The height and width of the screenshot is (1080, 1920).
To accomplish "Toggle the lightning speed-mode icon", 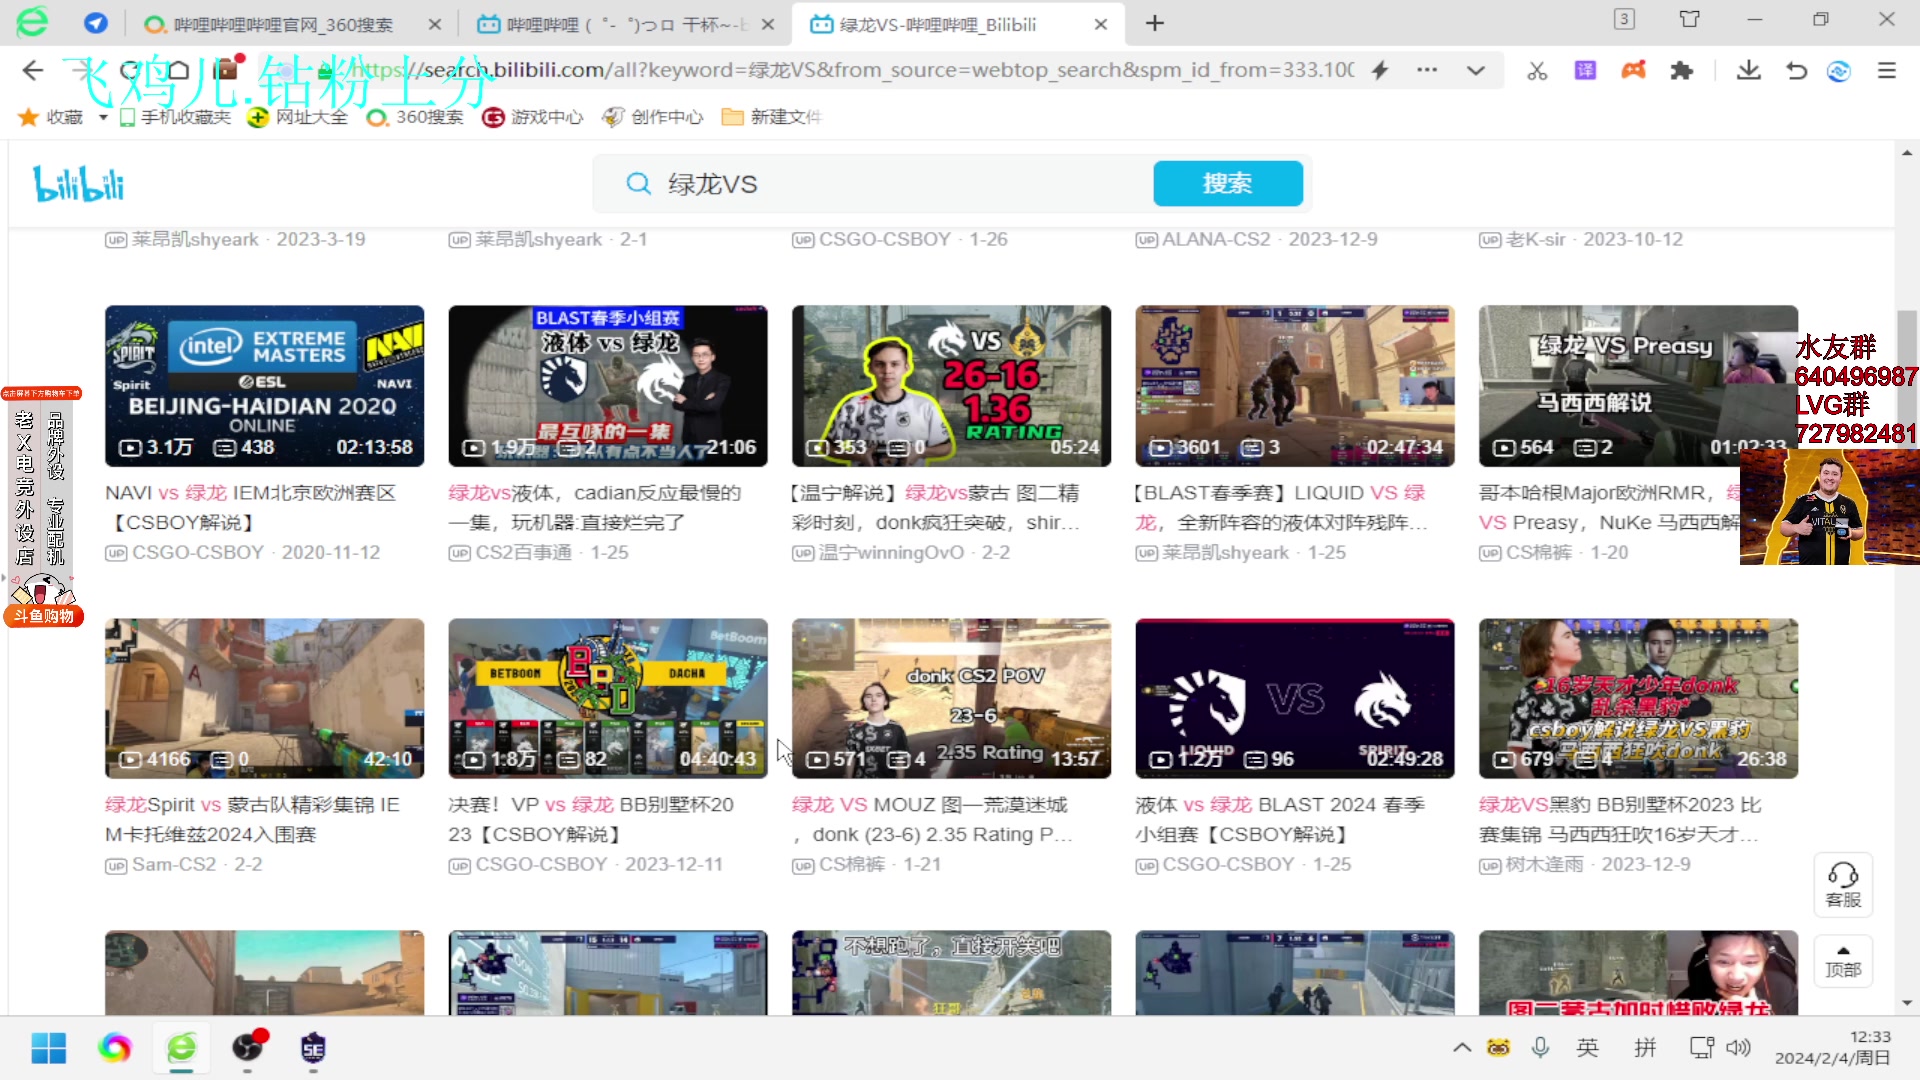I will click(x=1380, y=70).
